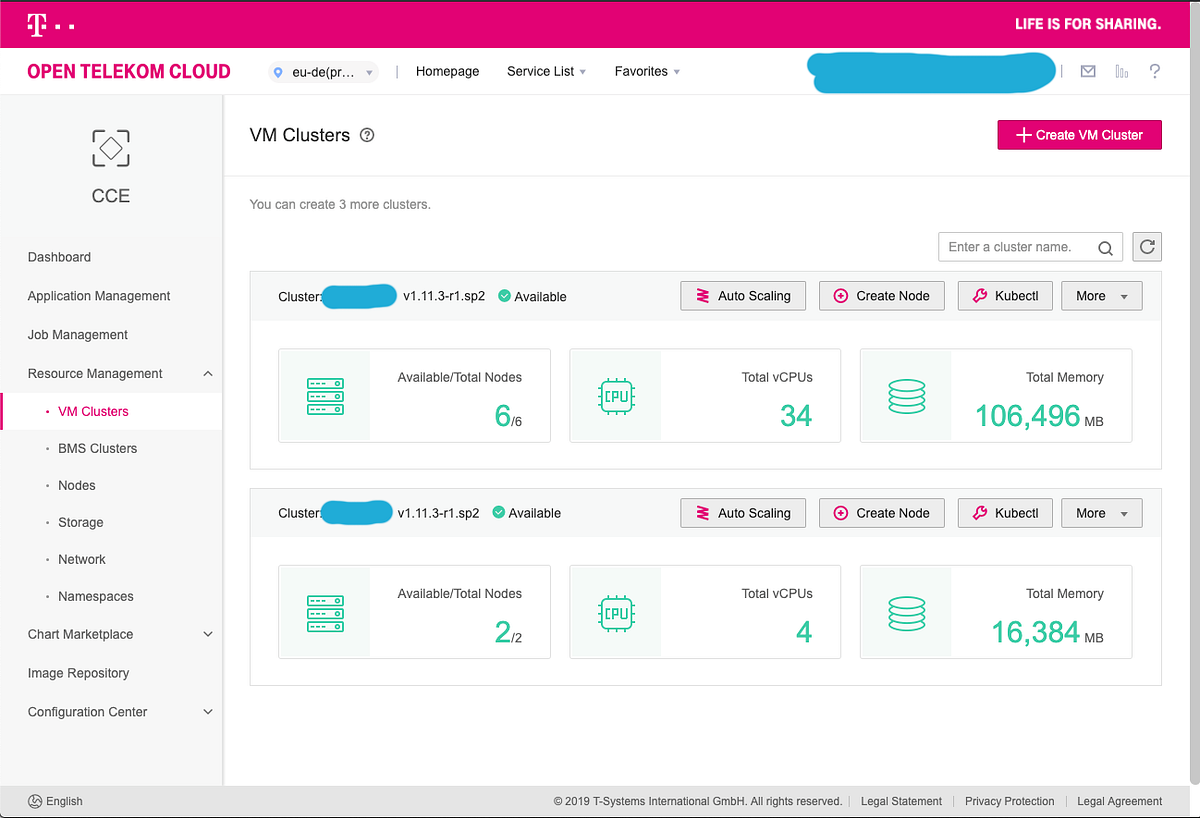The image size is (1200, 818).
Task: Open the usage statistics bar chart icon
Action: [x=1121, y=71]
